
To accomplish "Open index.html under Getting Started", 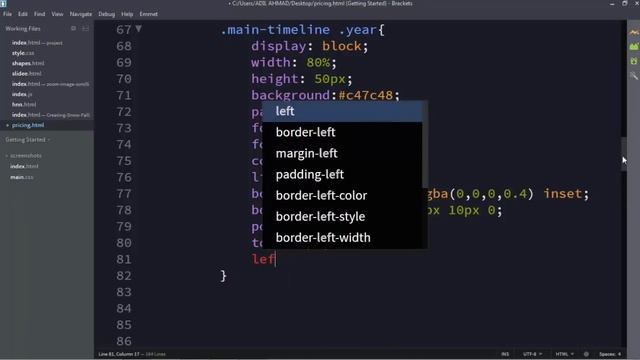I will [x=24, y=167].
